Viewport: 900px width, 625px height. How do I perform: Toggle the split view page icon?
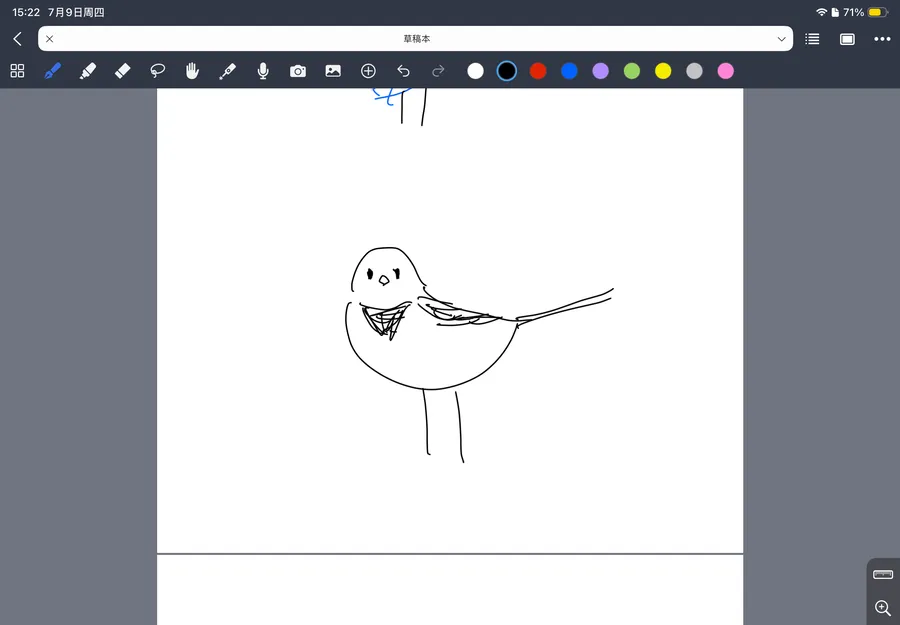tap(847, 39)
